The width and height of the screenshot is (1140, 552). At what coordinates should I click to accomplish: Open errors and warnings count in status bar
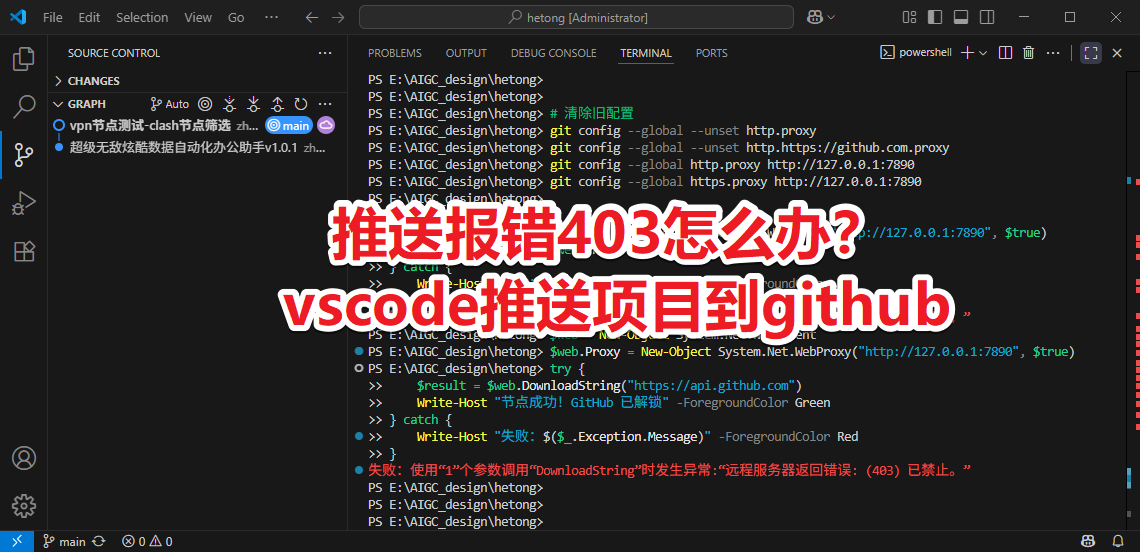147,541
